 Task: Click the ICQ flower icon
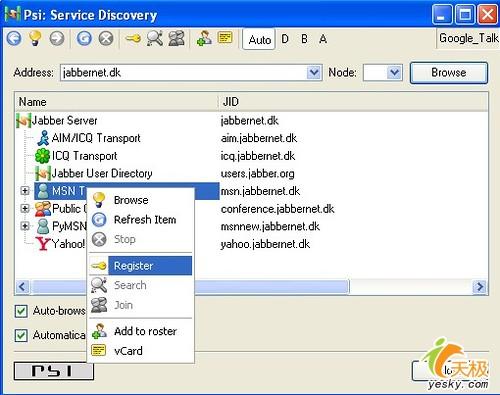click(x=42, y=156)
